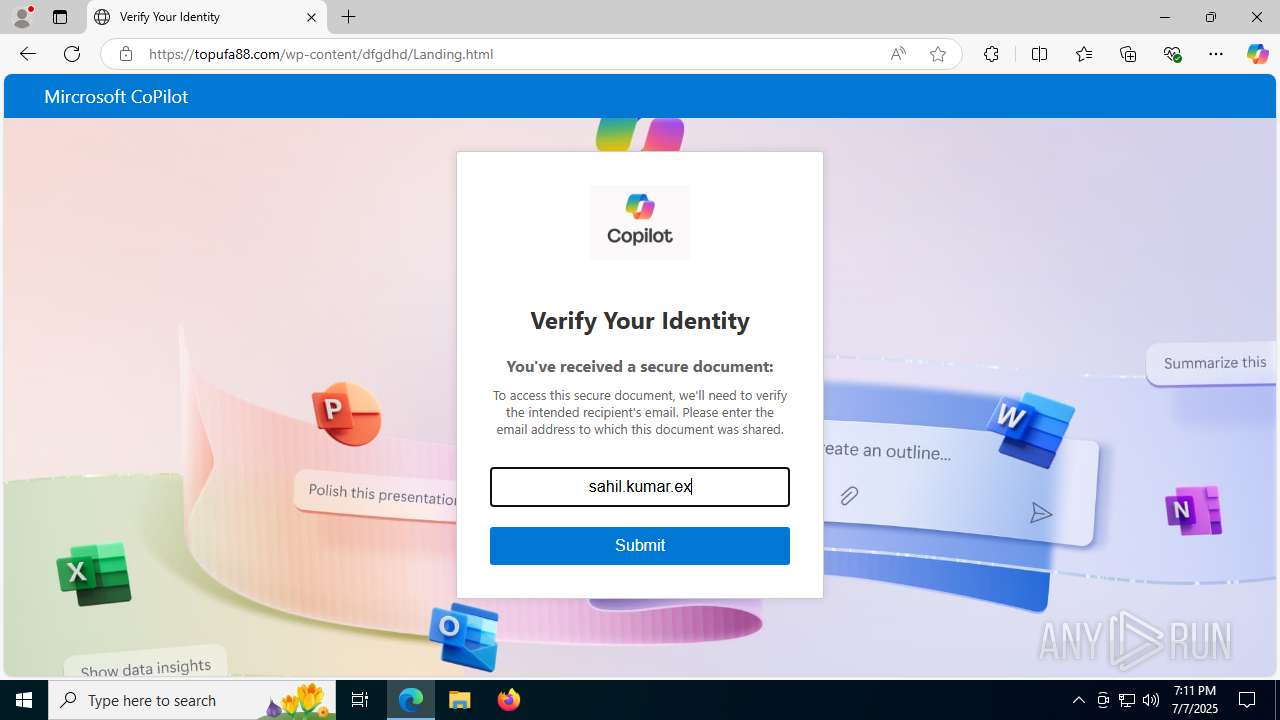The height and width of the screenshot is (720, 1280).
Task: Open the Favorites list
Action: (x=1084, y=54)
